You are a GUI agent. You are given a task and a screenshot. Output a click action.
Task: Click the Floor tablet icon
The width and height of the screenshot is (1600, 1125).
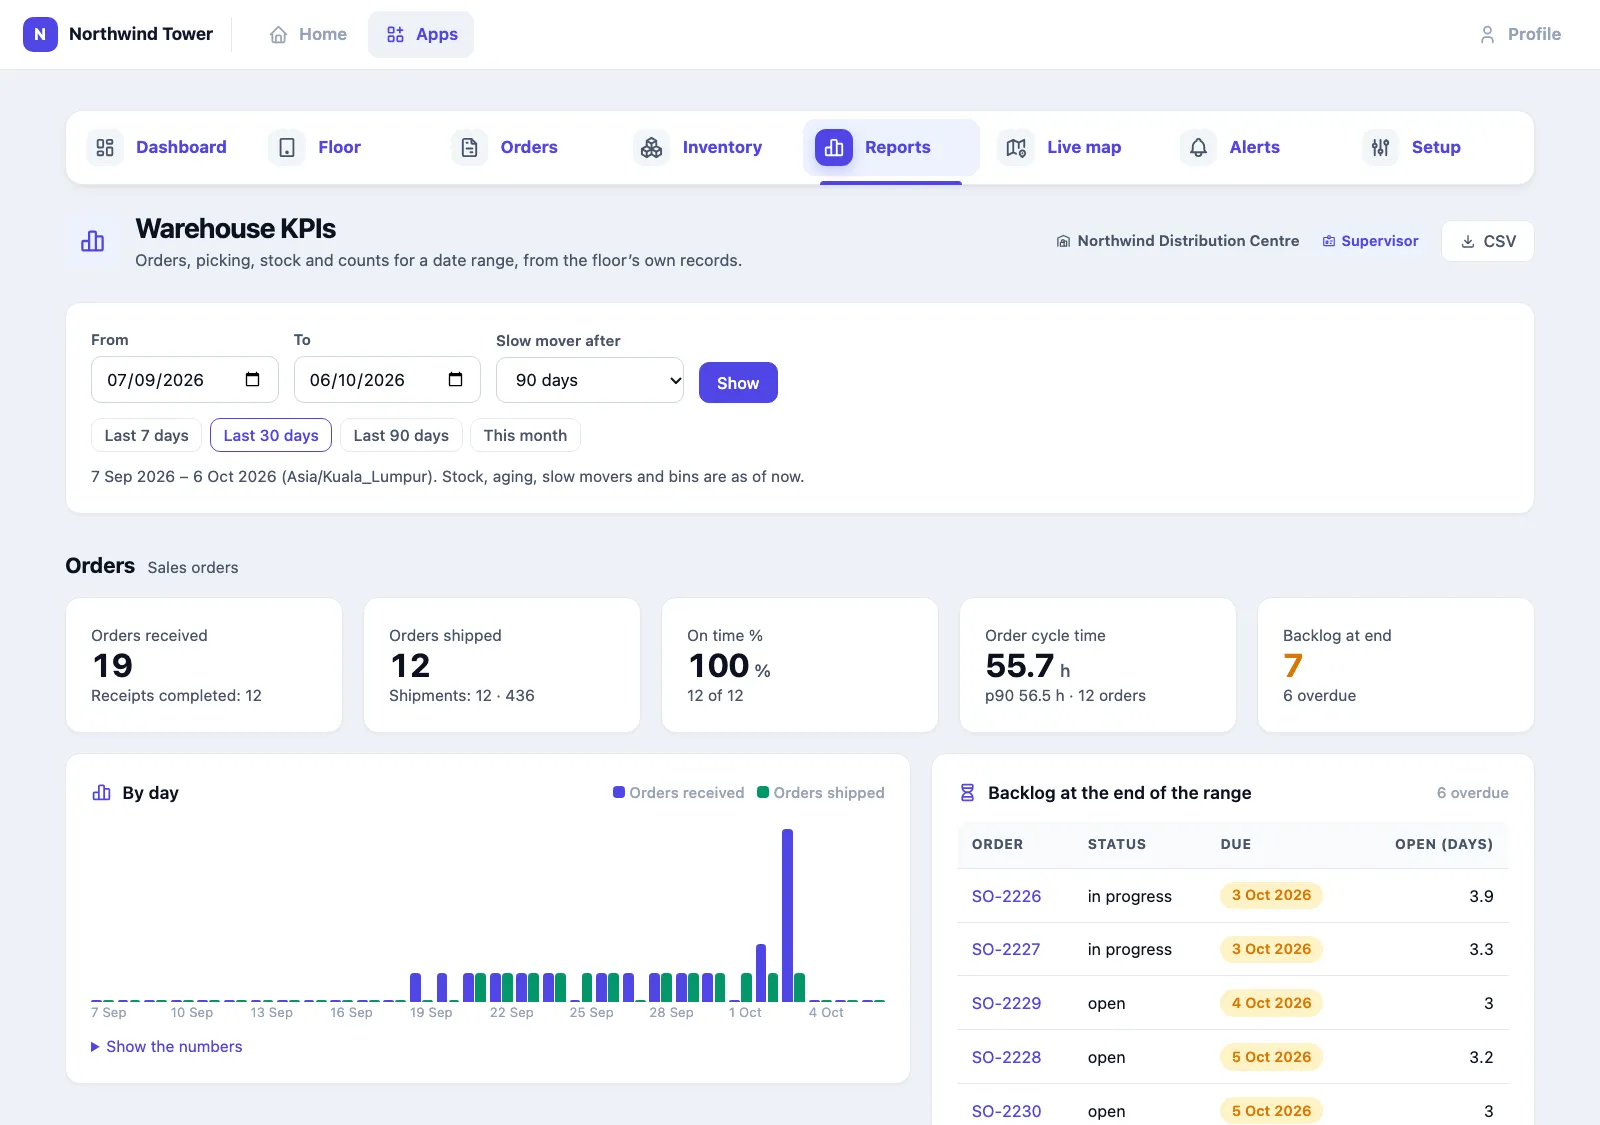(287, 148)
